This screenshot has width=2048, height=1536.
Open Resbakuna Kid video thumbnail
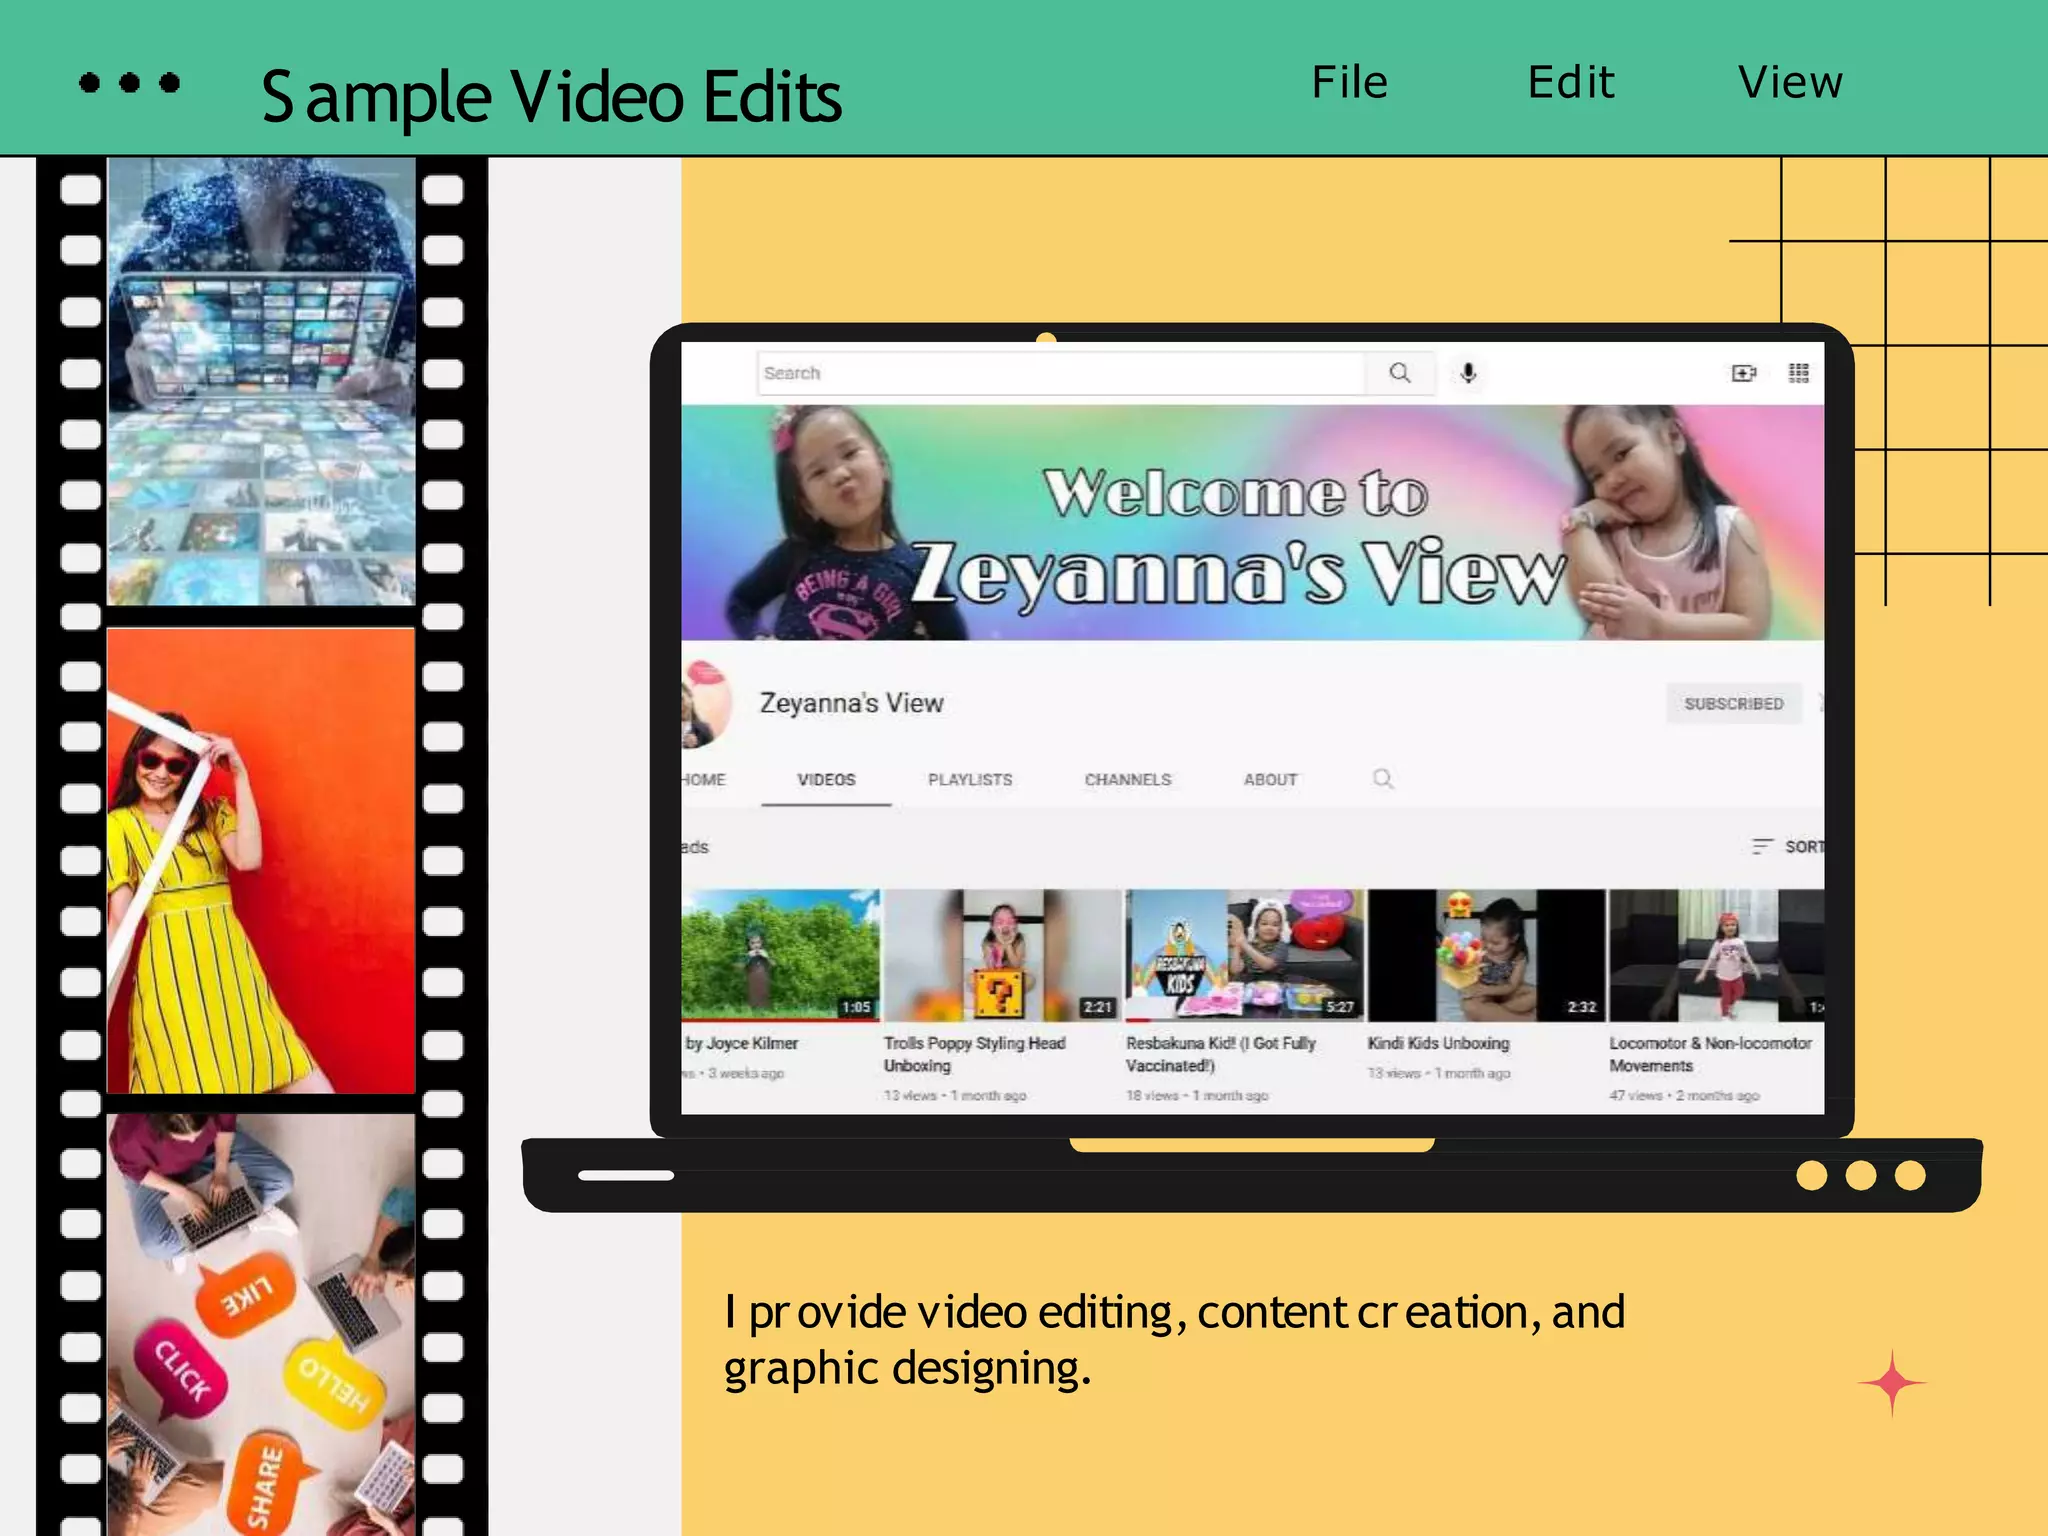[1243, 955]
